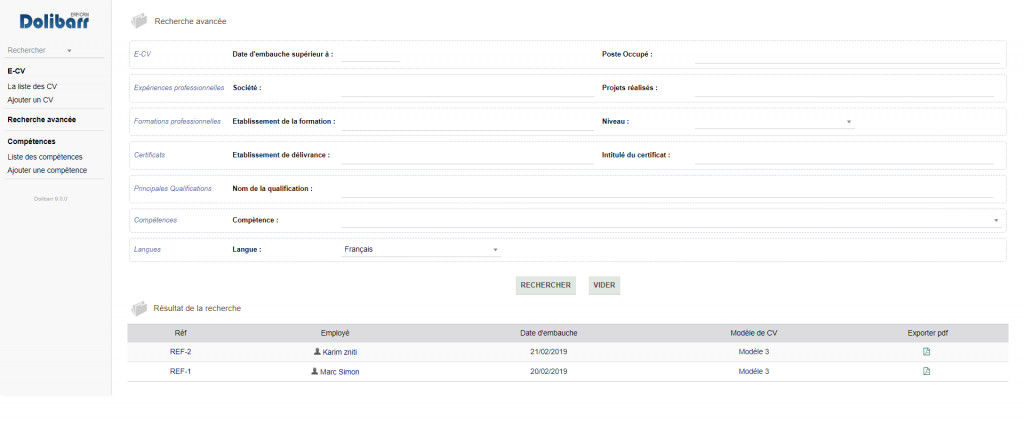
Task: Click folder icon next to Résultat de la recherche
Action: tap(139, 308)
